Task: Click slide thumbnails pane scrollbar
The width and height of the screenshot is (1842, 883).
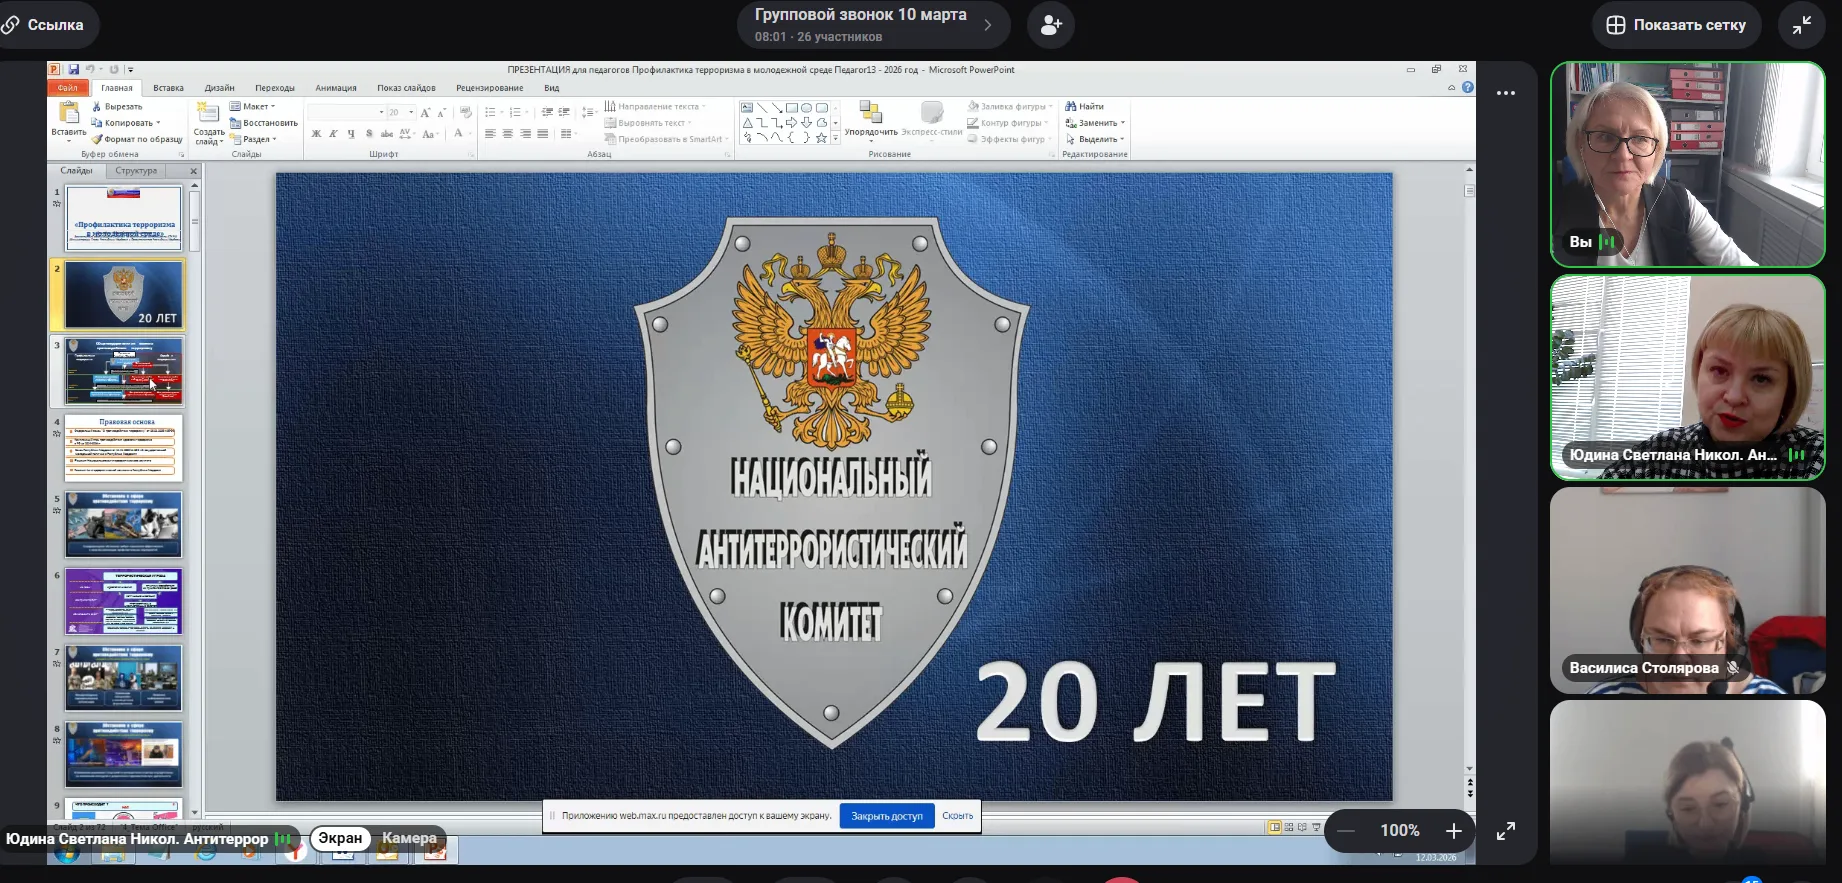Action: 194,222
